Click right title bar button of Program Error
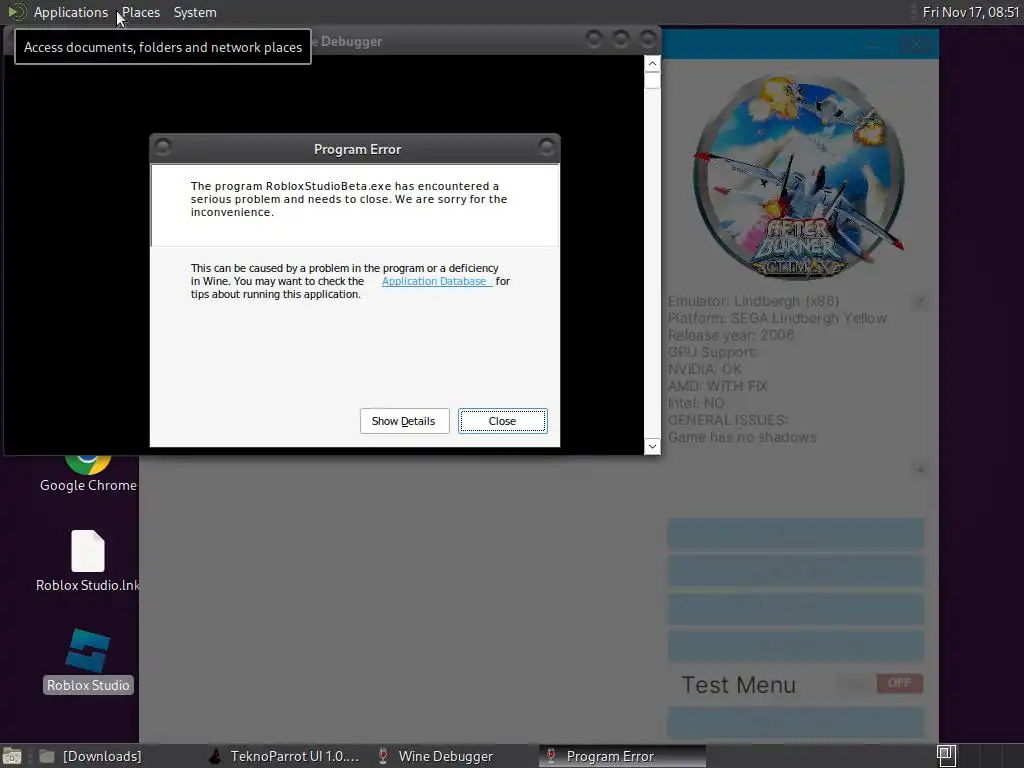 [x=547, y=147]
